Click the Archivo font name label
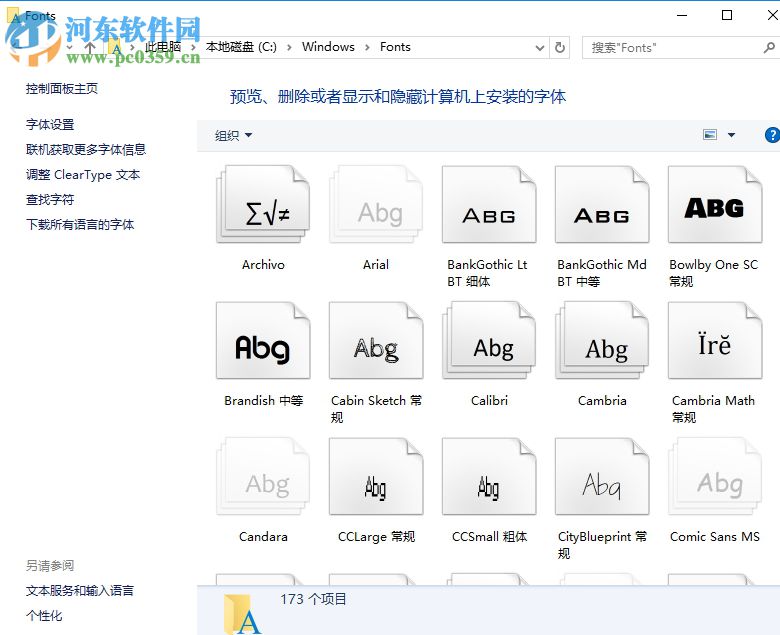780x635 pixels. click(263, 265)
